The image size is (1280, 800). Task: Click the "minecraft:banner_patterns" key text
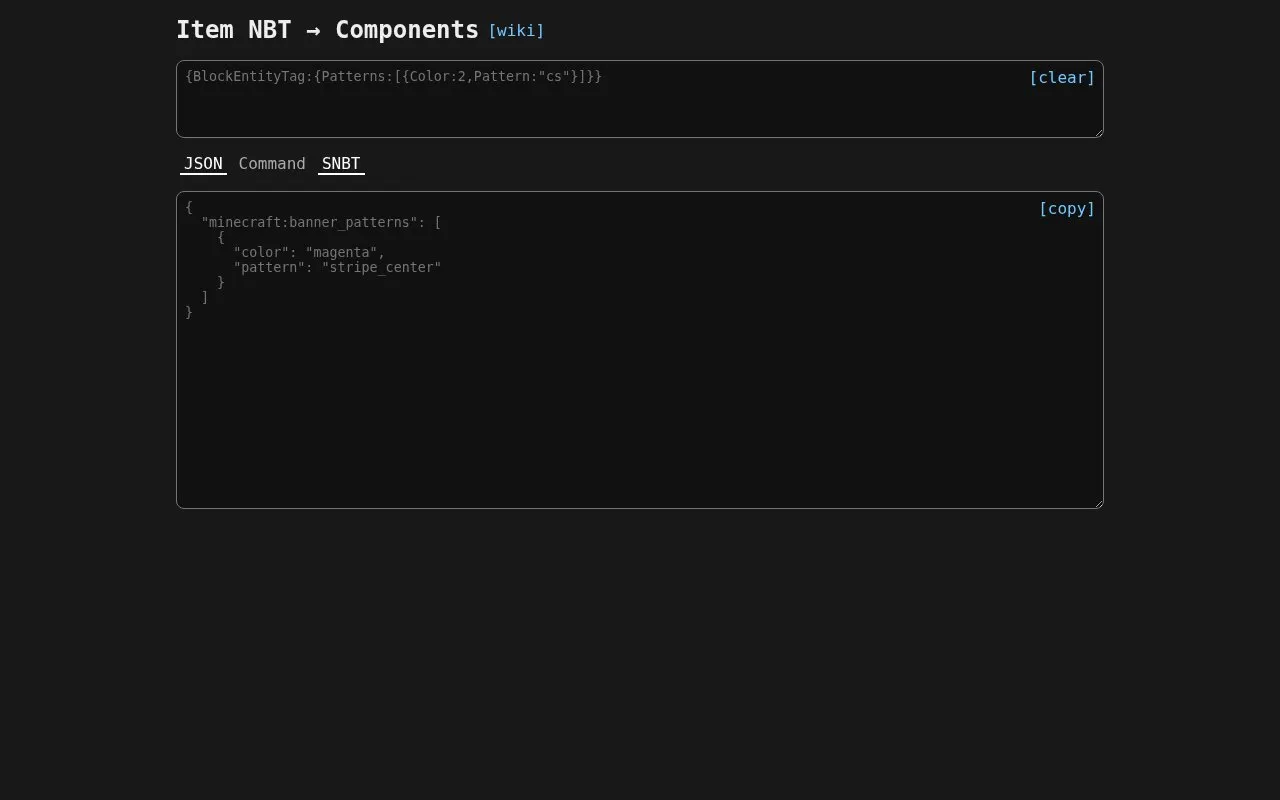tap(310, 222)
